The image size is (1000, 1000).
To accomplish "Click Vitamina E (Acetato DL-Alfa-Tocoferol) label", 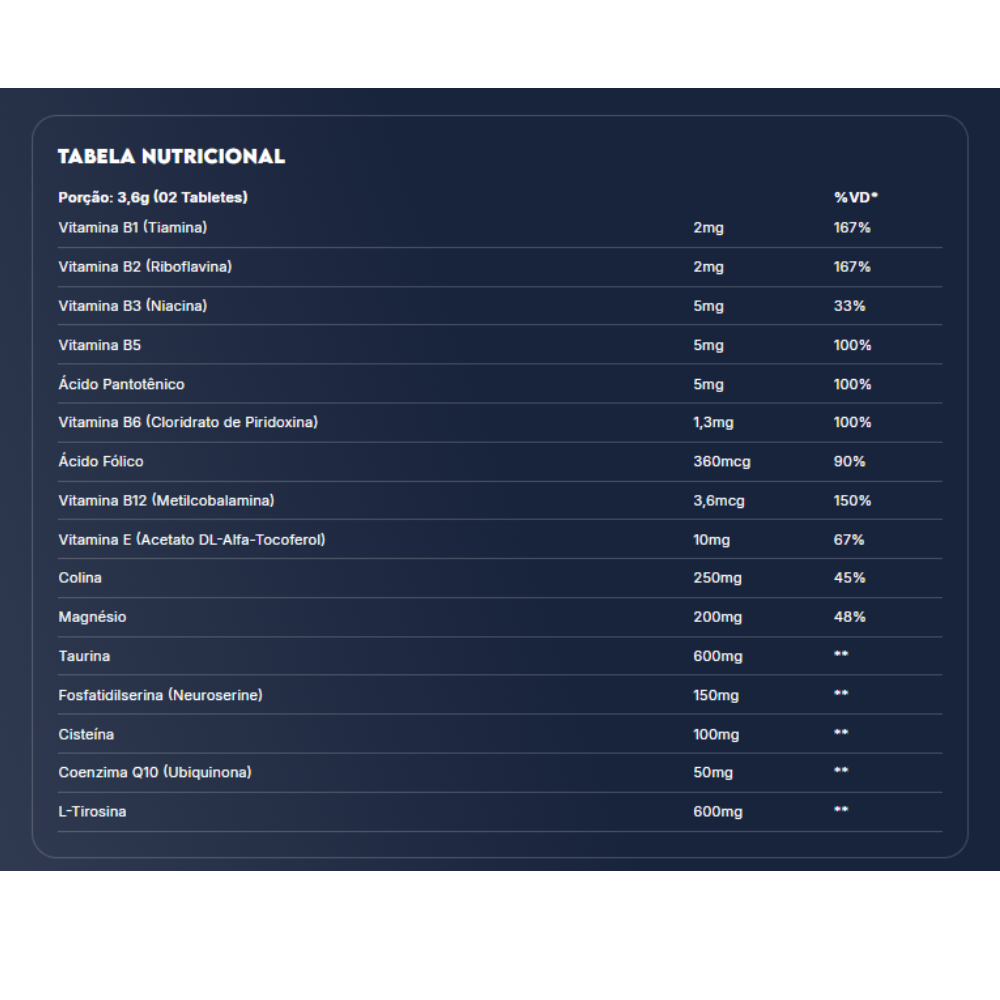I will pos(192,539).
